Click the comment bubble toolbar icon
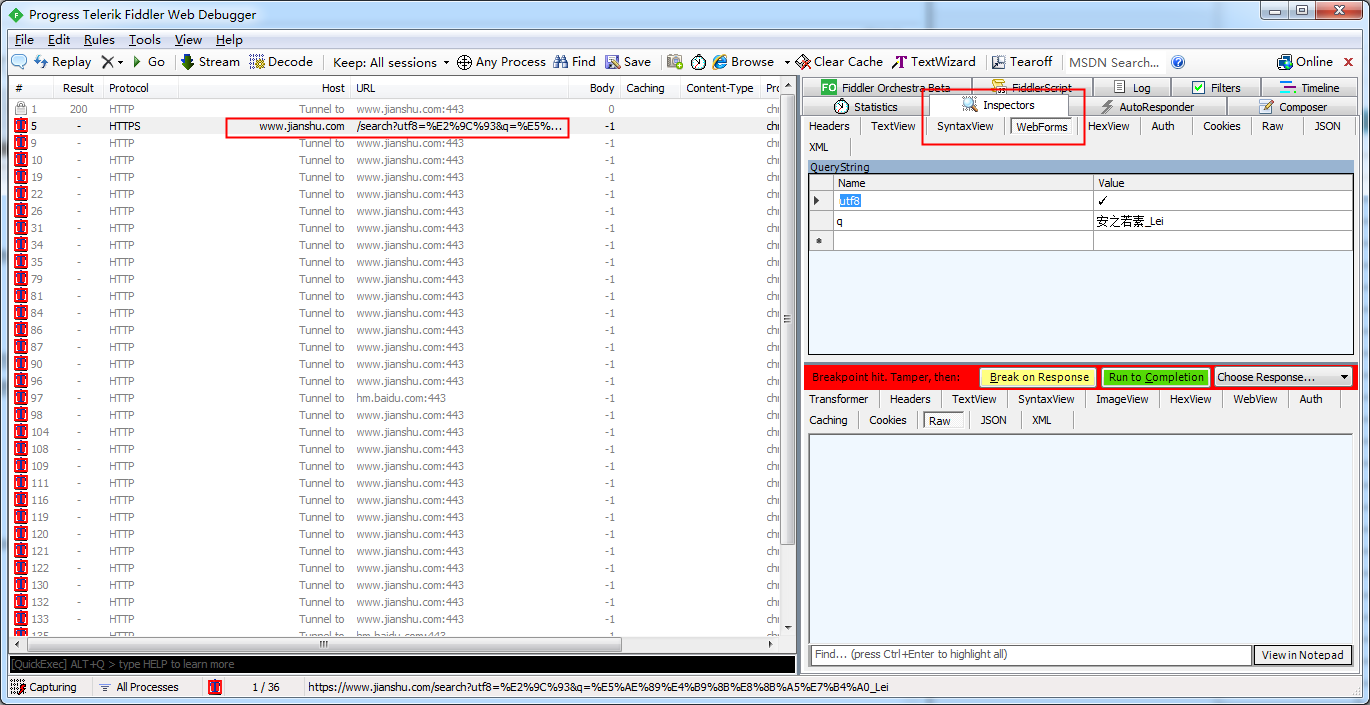Viewport: 1370px width, 705px height. [x=19, y=62]
